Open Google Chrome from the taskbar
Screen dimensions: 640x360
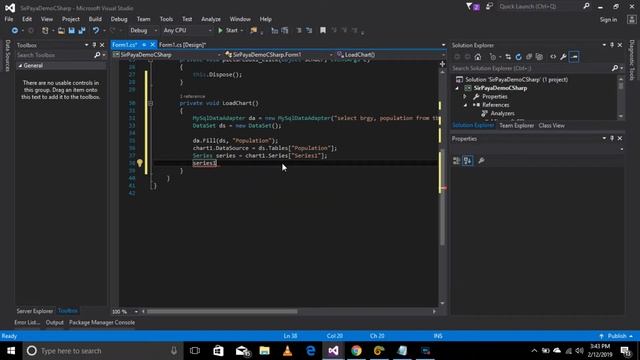click(356, 351)
